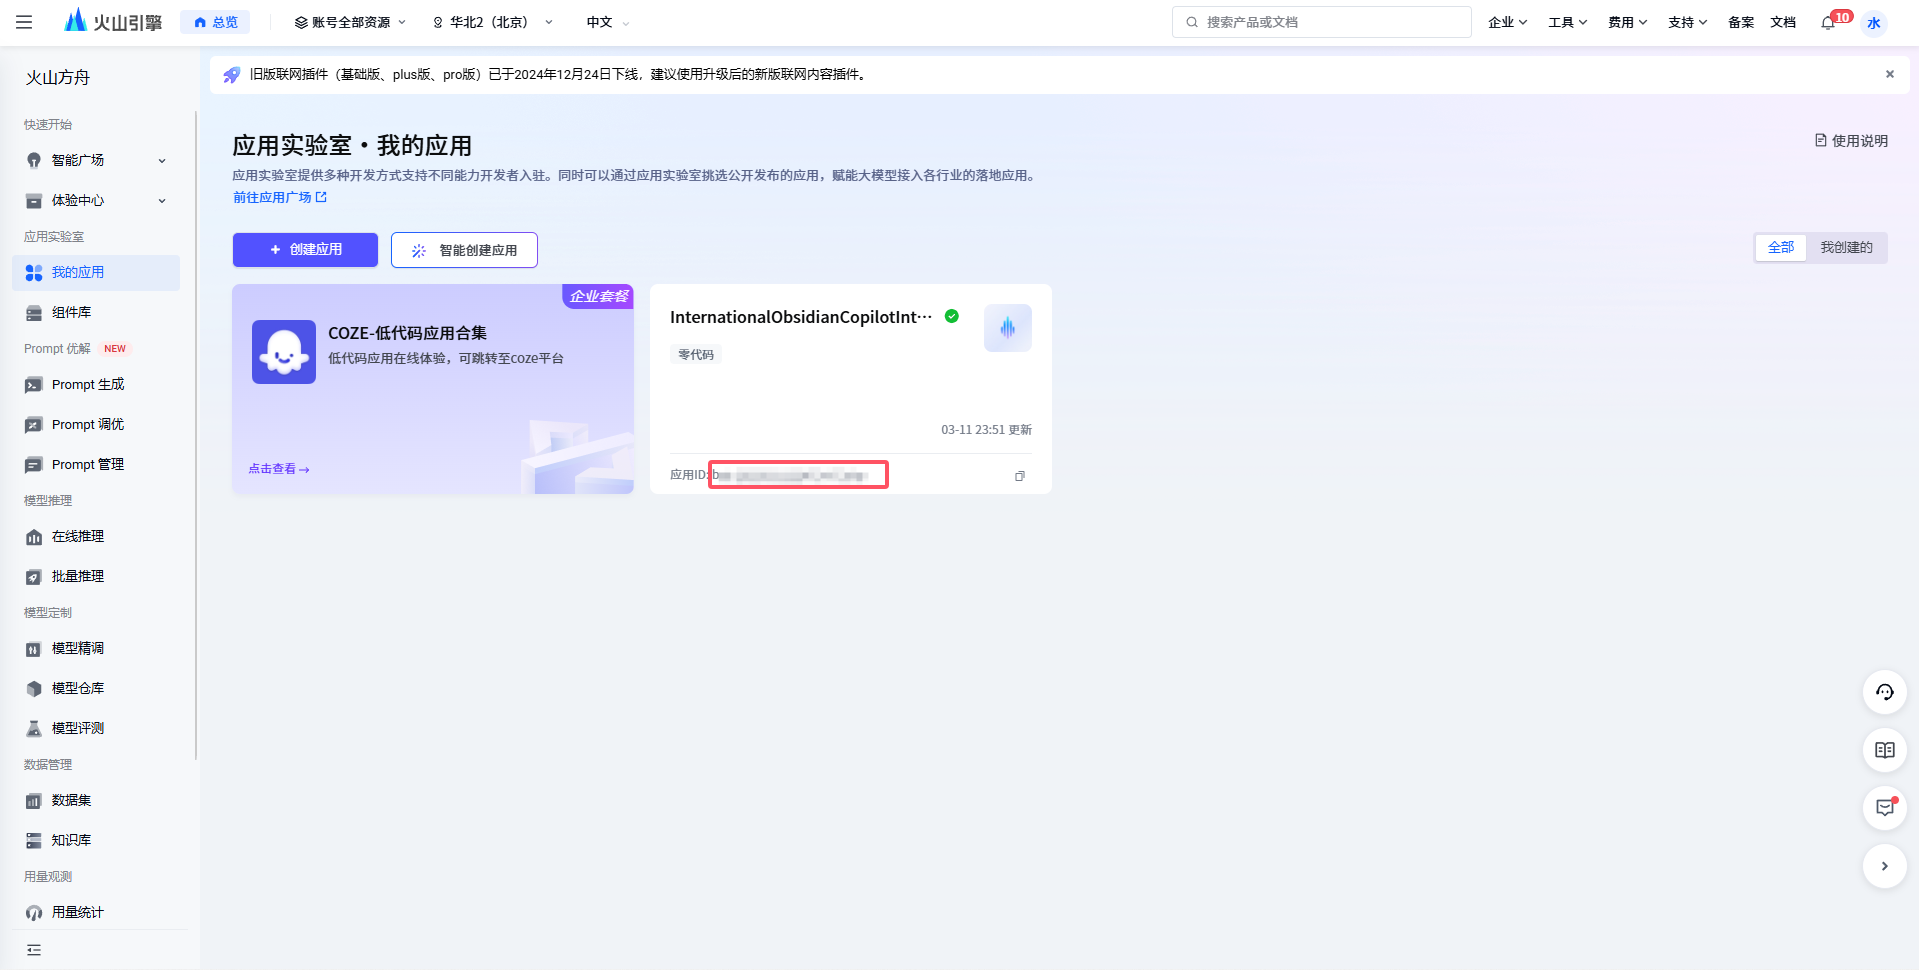Click the 企业套餐 badge
The width and height of the screenshot is (1919, 970).
click(x=598, y=296)
